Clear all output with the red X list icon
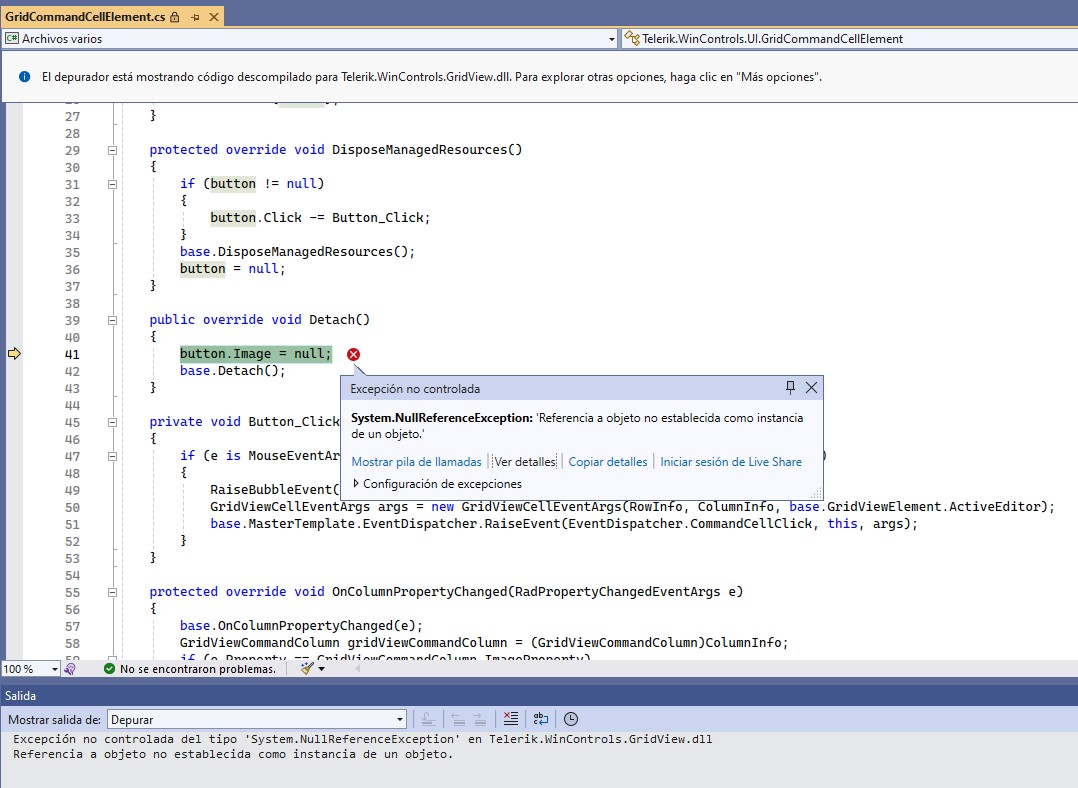 [x=510, y=719]
